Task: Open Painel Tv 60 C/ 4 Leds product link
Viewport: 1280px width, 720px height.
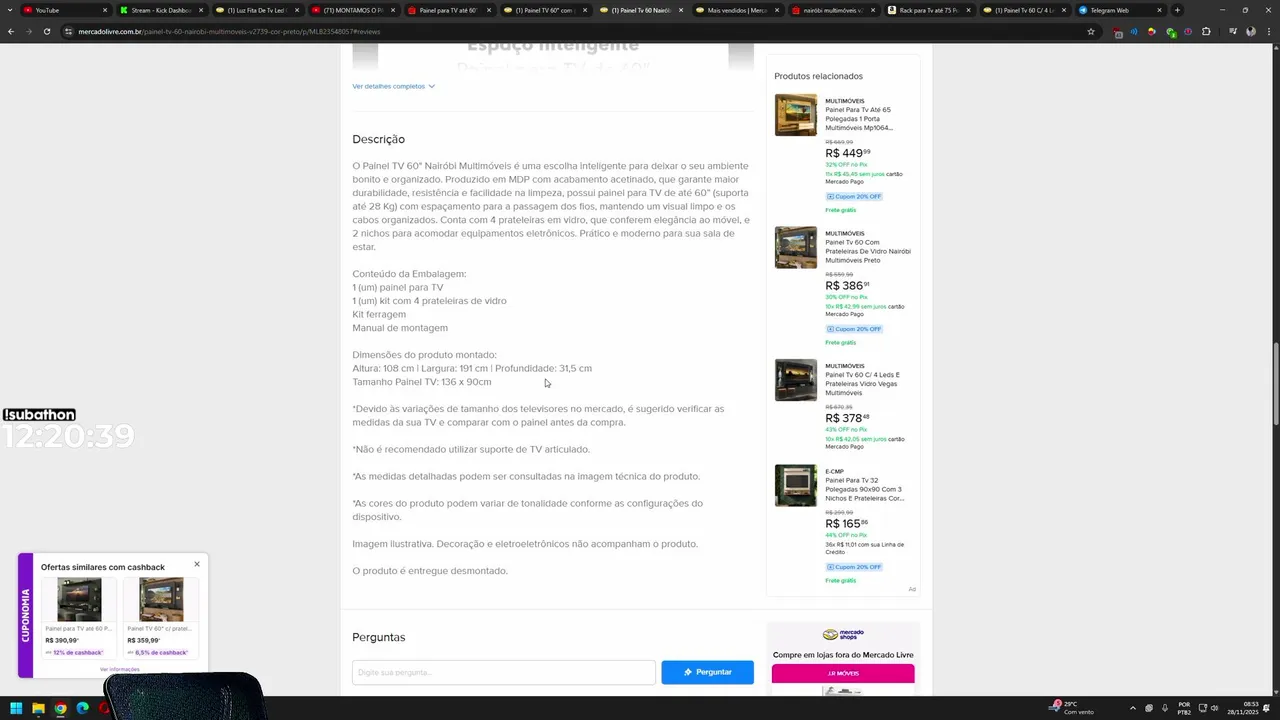Action: click(862, 384)
